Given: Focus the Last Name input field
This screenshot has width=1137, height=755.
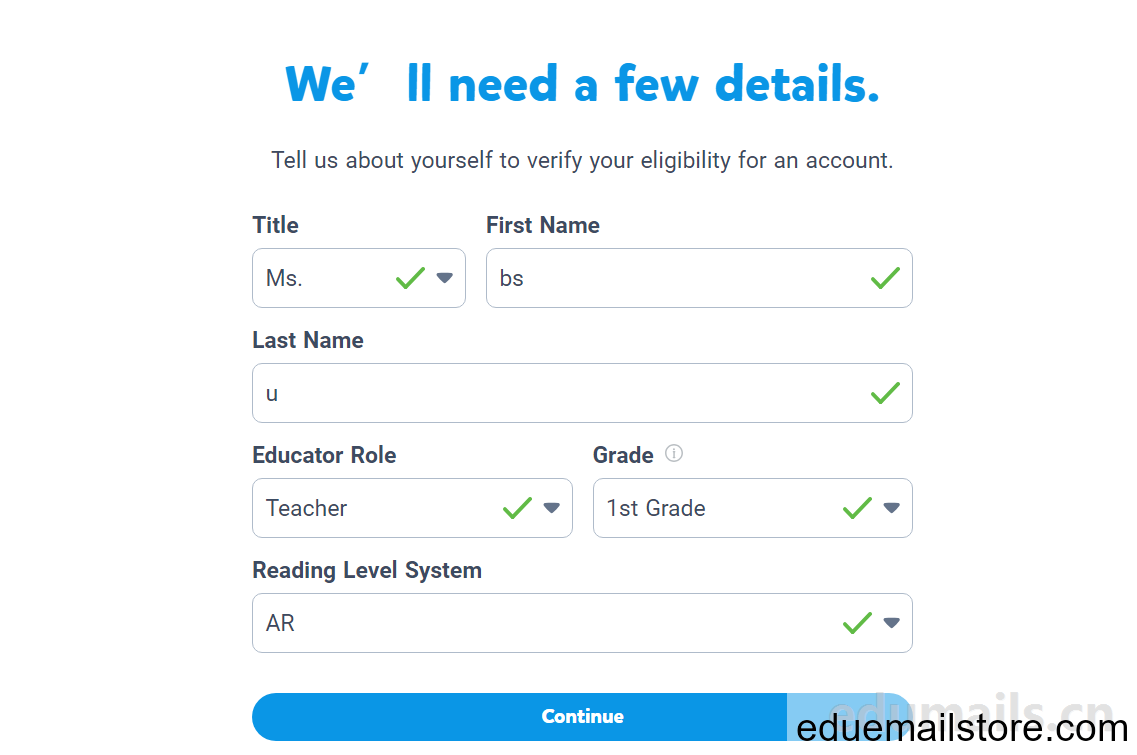Looking at the screenshot, I should 582,393.
